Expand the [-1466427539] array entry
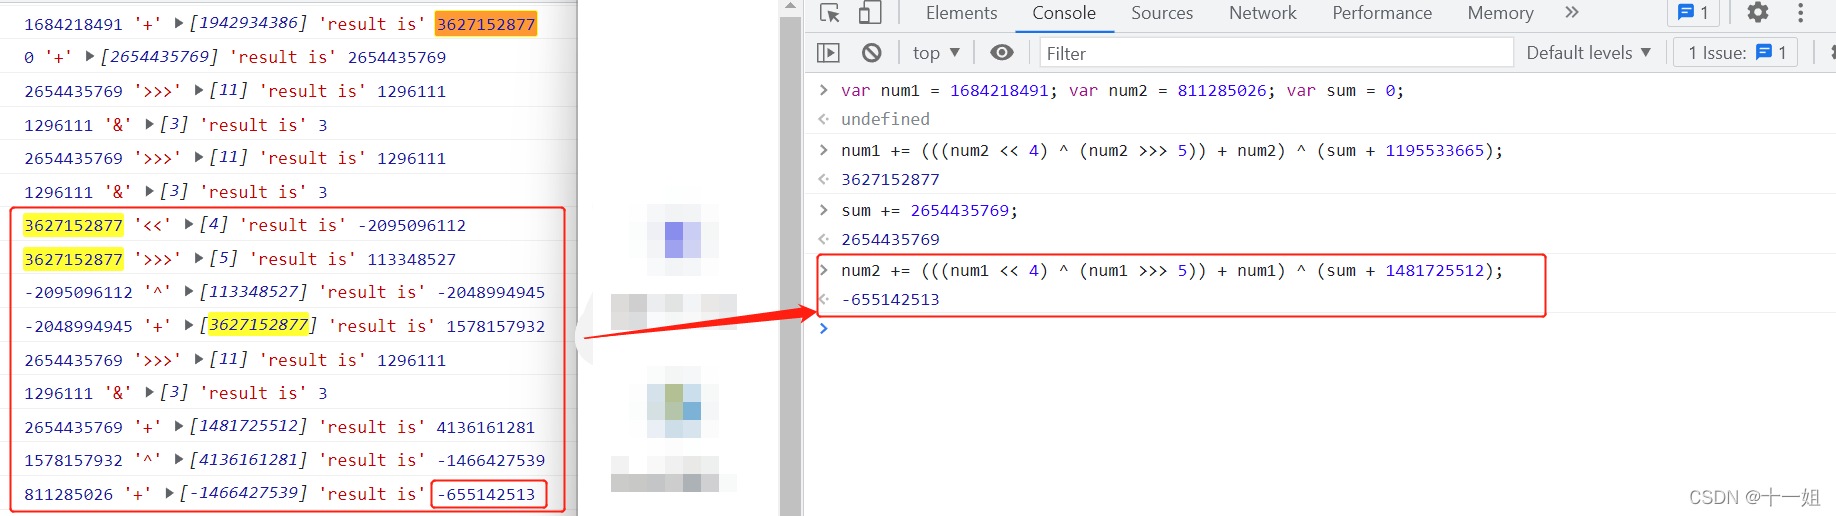Image resolution: width=1836 pixels, height=516 pixels. pos(170,494)
